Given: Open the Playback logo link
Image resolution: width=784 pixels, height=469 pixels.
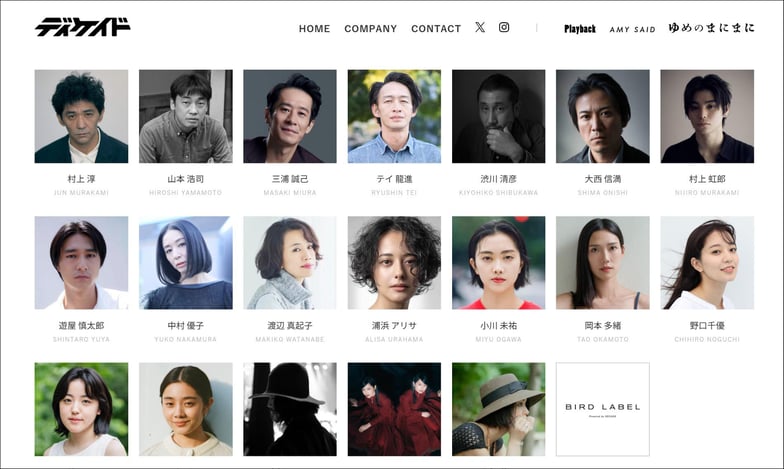Looking at the screenshot, I should (580, 29).
